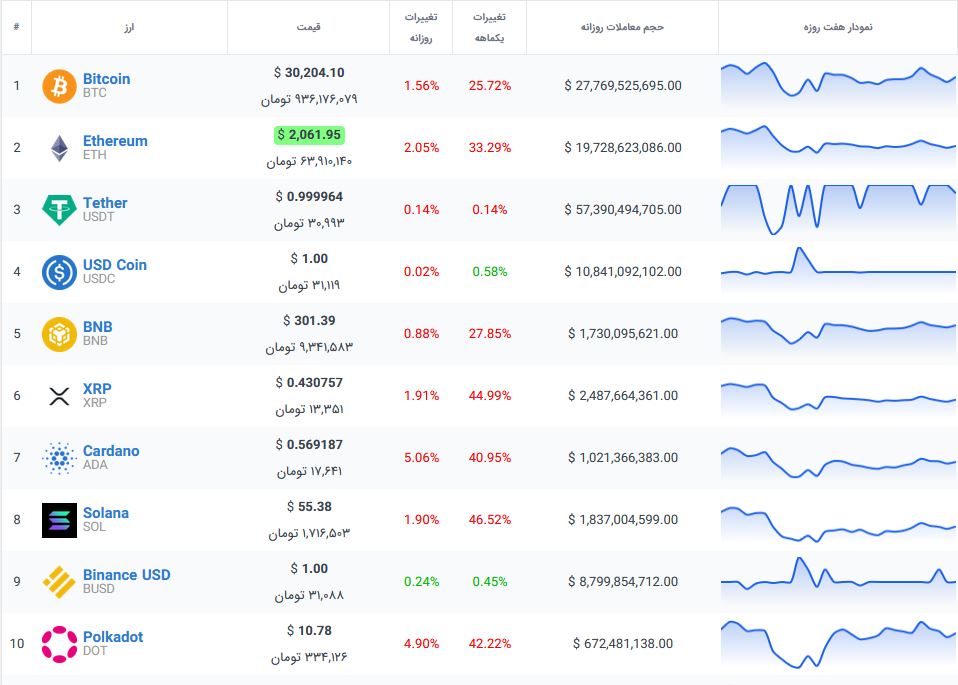Sort by حجم معاملات روزانه header
This screenshot has height=685, width=958.
(x=622, y=27)
